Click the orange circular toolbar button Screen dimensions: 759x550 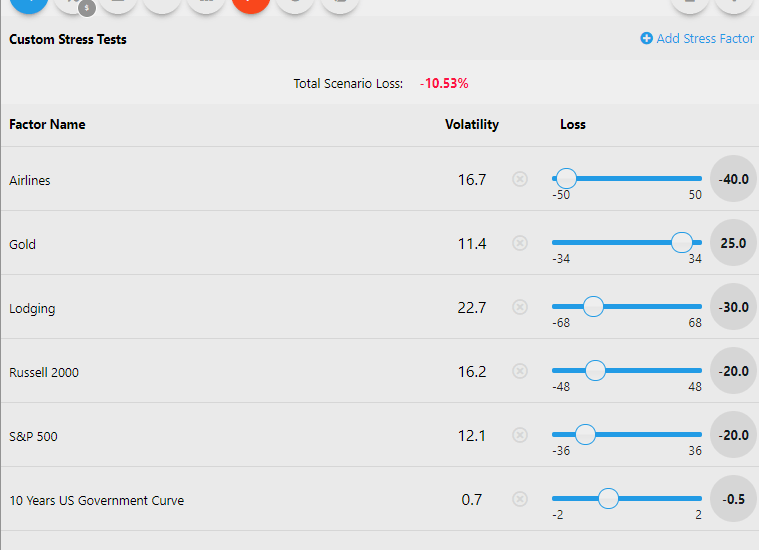pos(250,3)
